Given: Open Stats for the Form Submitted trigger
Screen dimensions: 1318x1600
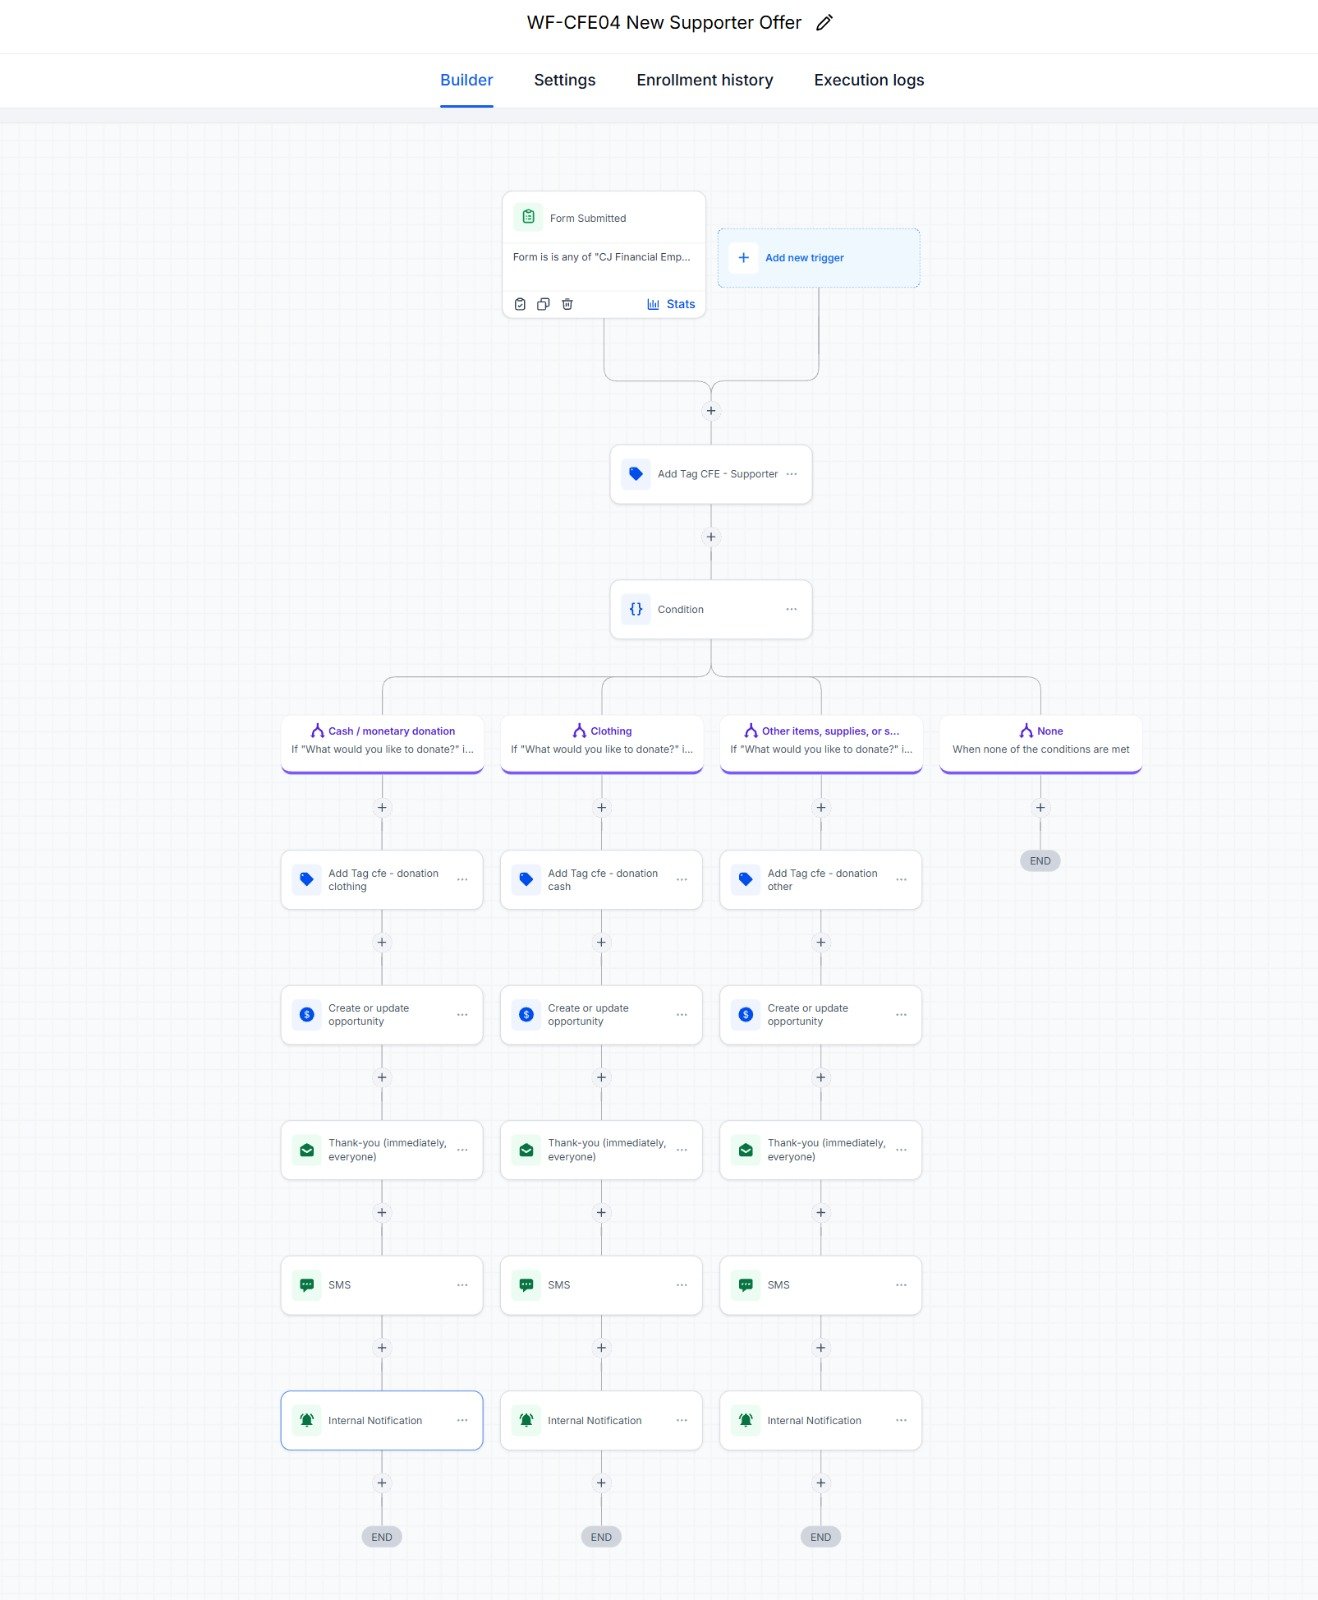Looking at the screenshot, I should point(671,304).
